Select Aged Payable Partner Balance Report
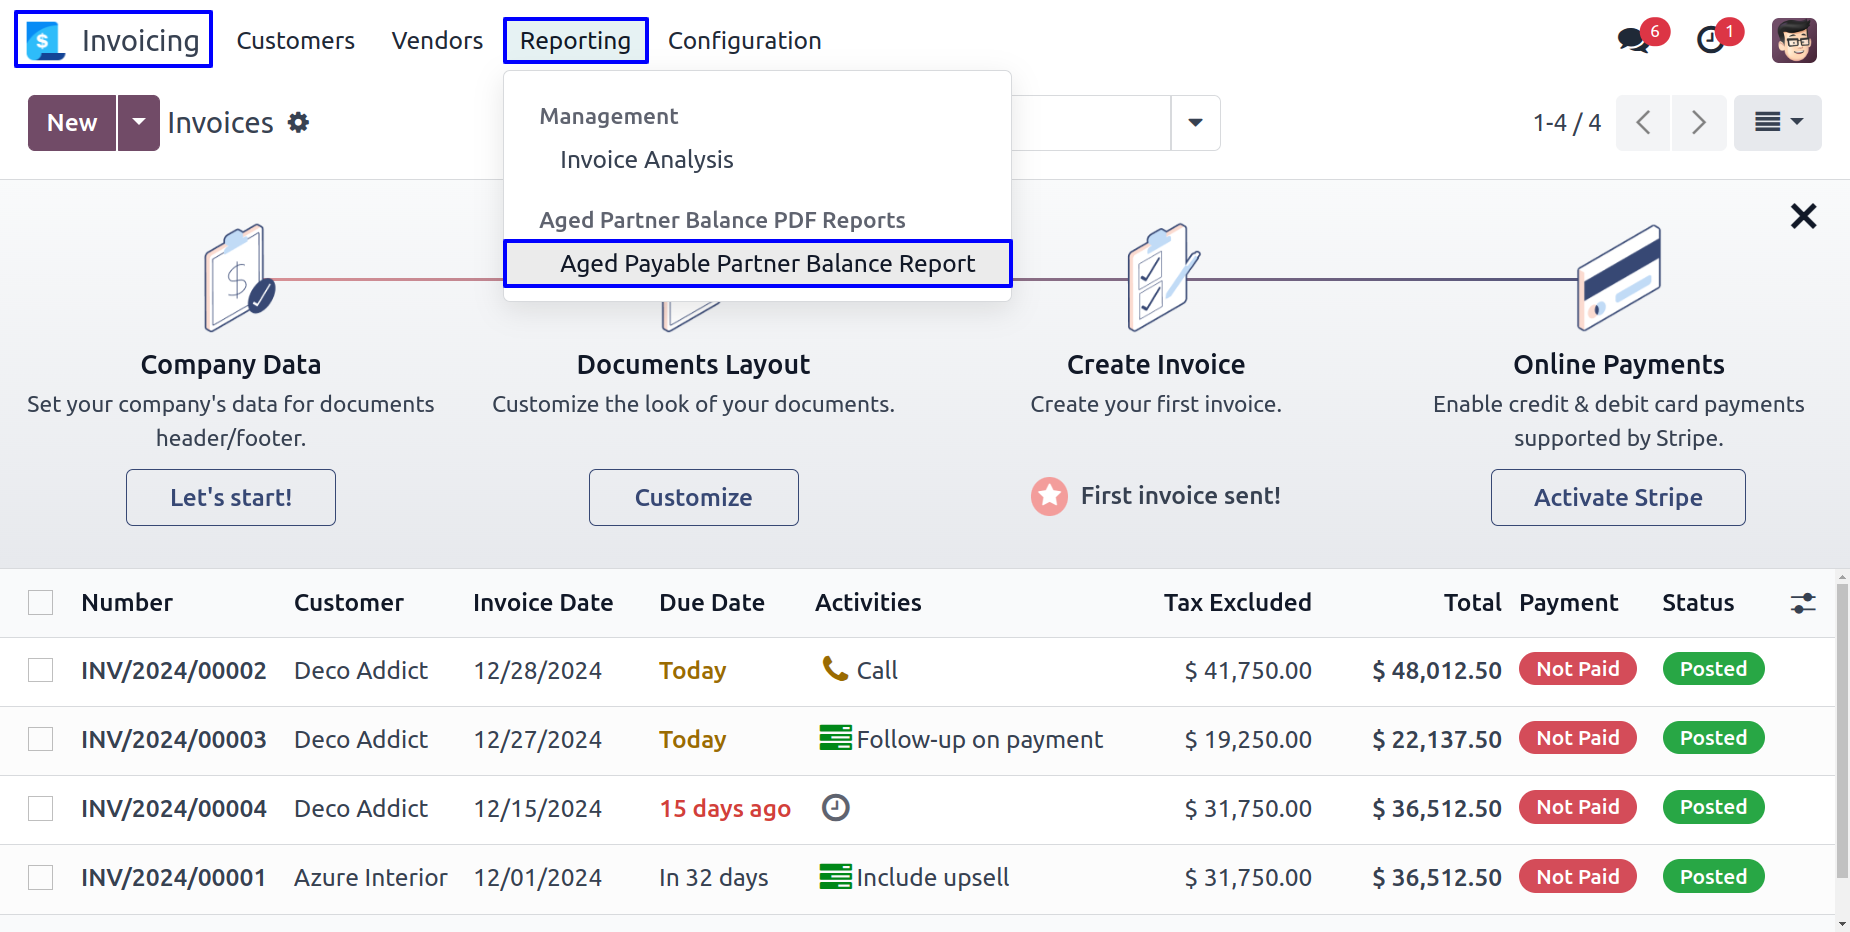1850x932 pixels. click(x=767, y=264)
